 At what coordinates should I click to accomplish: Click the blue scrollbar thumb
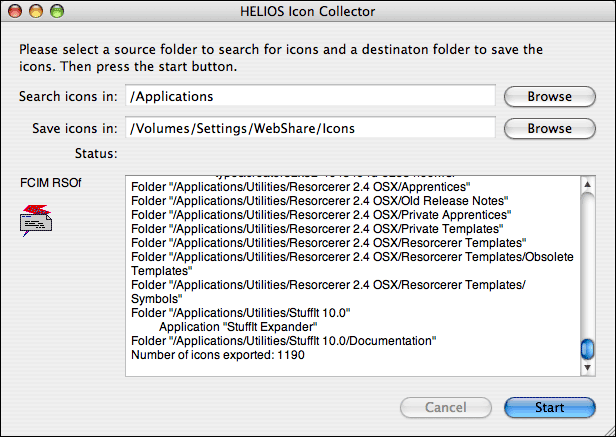588,349
